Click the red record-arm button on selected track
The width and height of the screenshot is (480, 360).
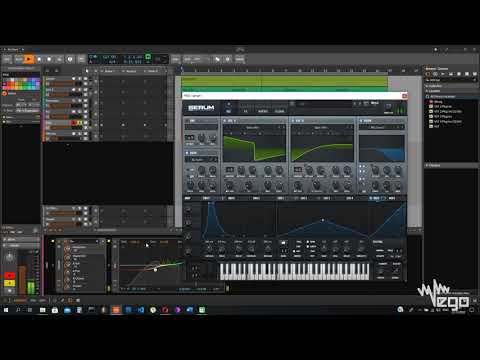(x=74, y=123)
